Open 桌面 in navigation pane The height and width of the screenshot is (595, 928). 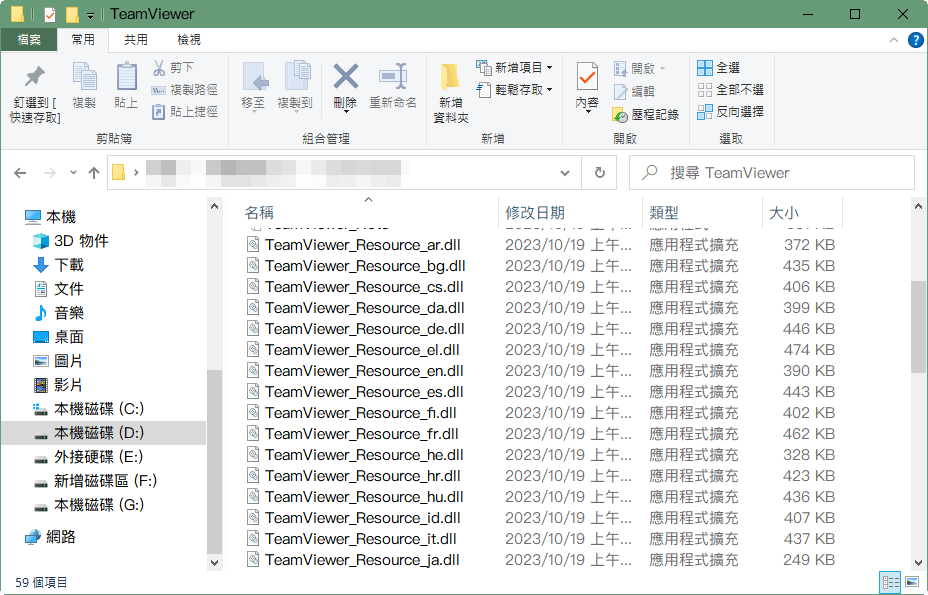pyautogui.click(x=58, y=337)
